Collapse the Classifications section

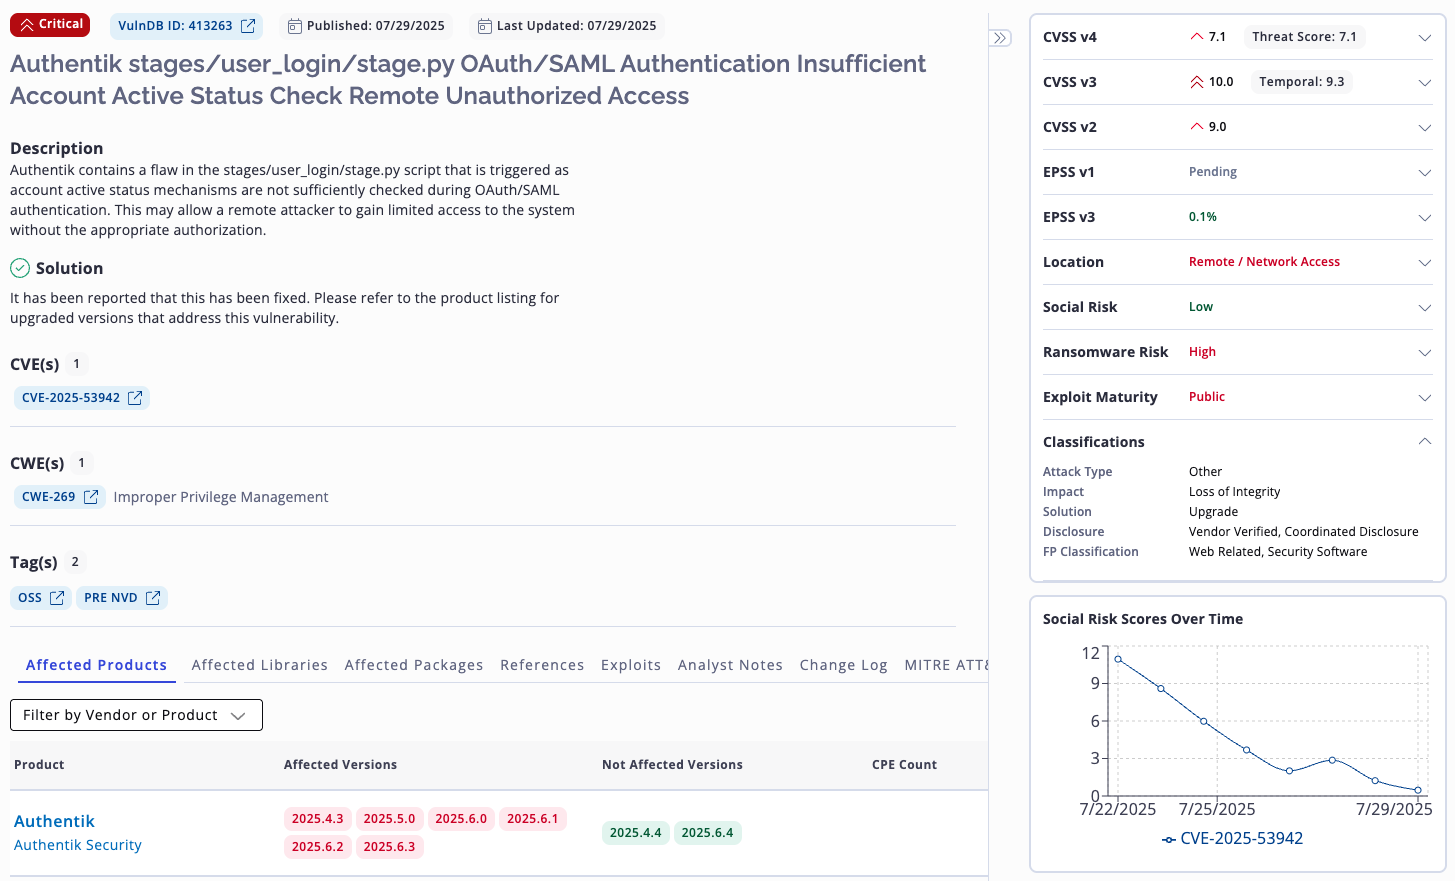click(1425, 441)
